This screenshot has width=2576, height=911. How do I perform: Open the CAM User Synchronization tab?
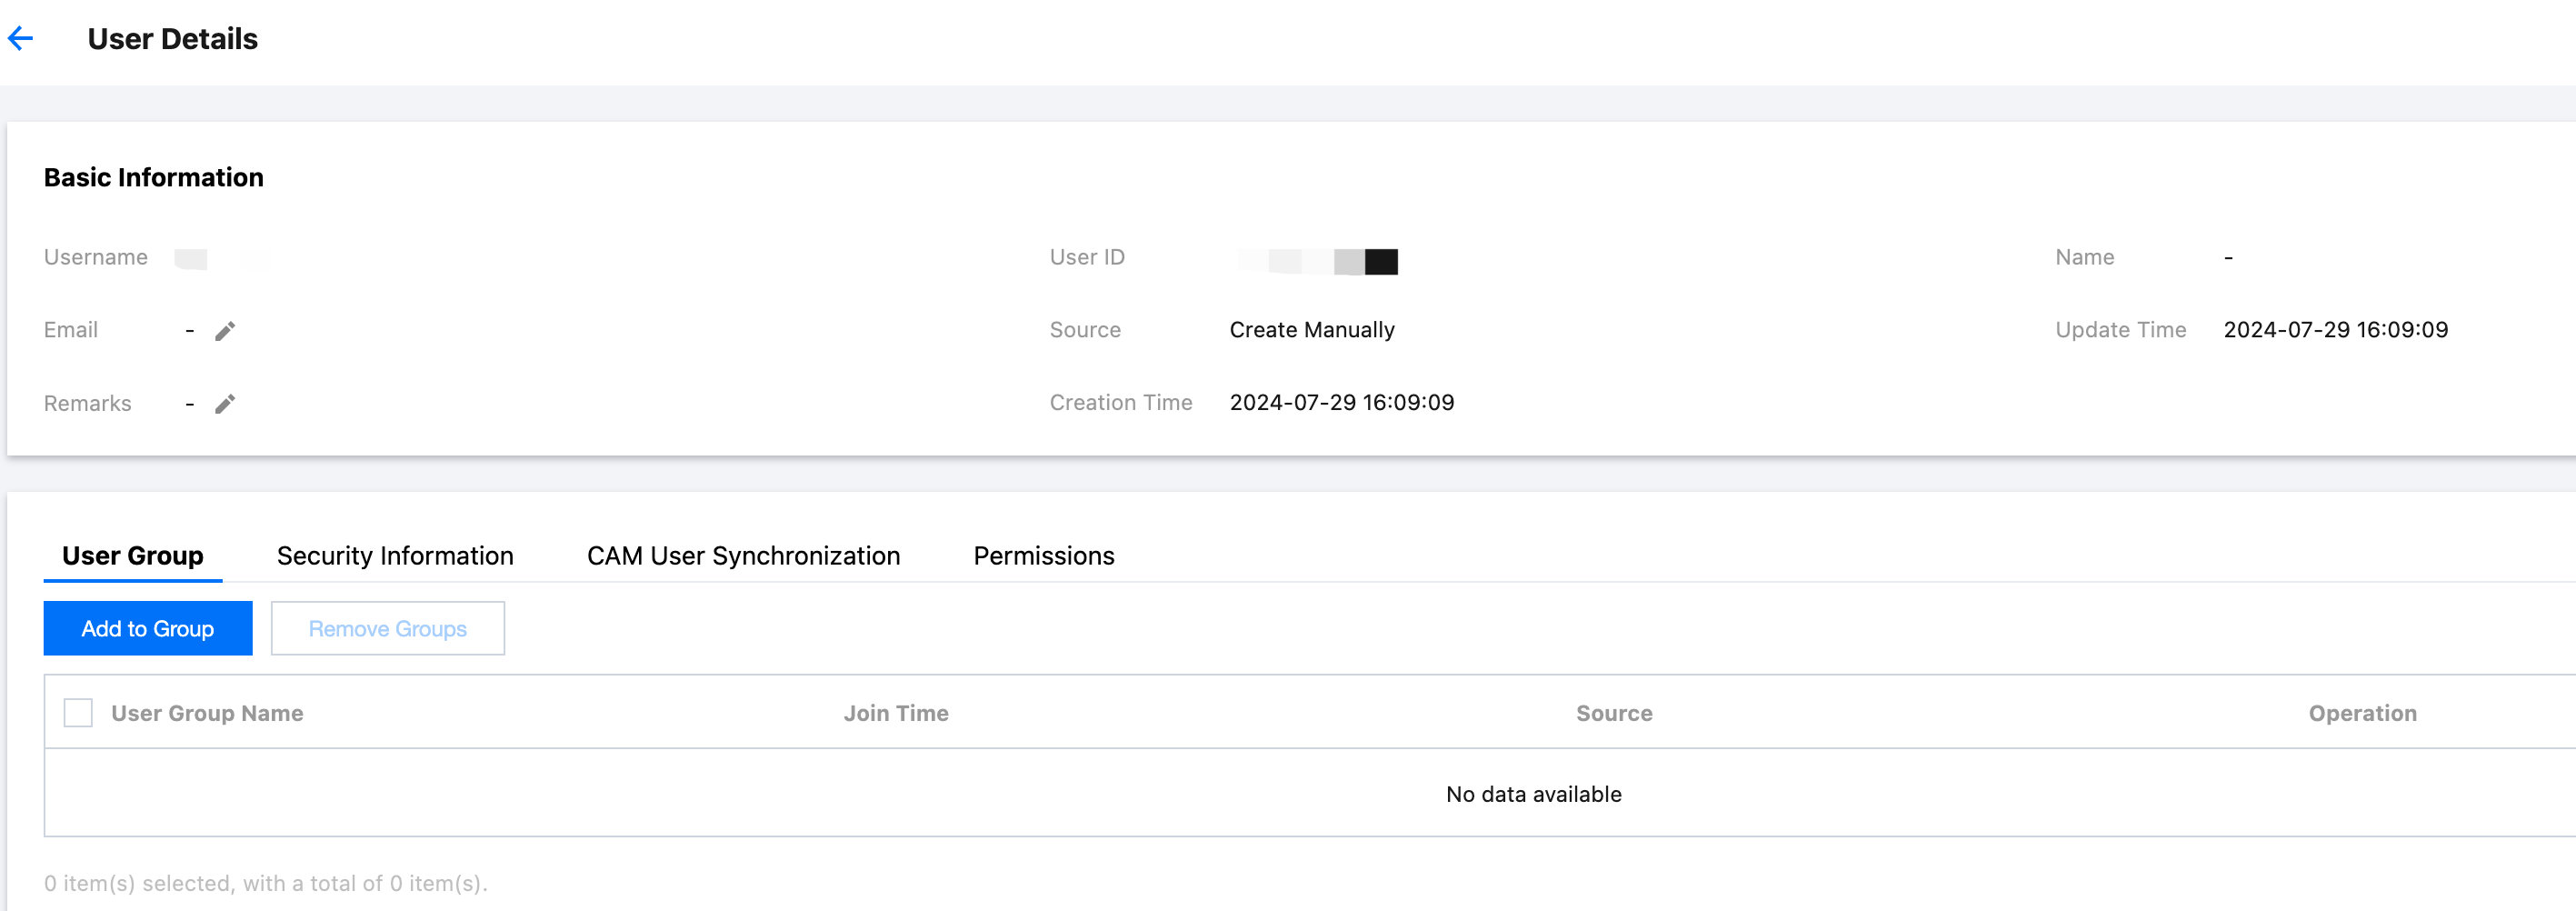click(x=743, y=556)
